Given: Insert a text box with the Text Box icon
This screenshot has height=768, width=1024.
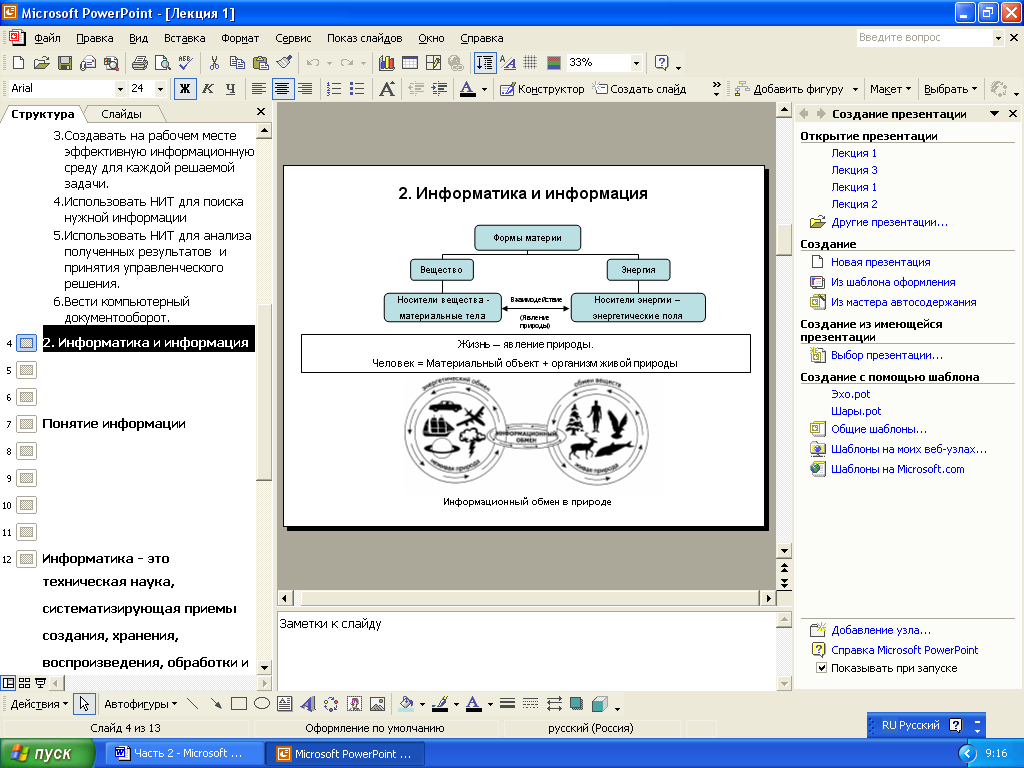Looking at the screenshot, I should pos(285,703).
